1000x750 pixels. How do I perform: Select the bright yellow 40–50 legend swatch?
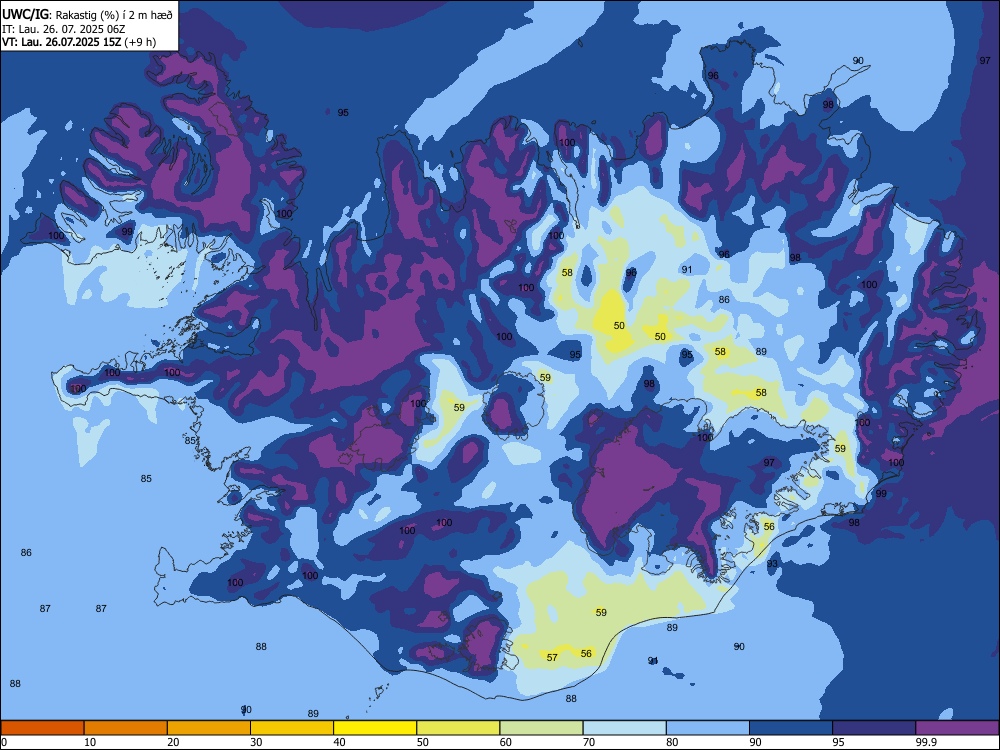tap(375, 728)
